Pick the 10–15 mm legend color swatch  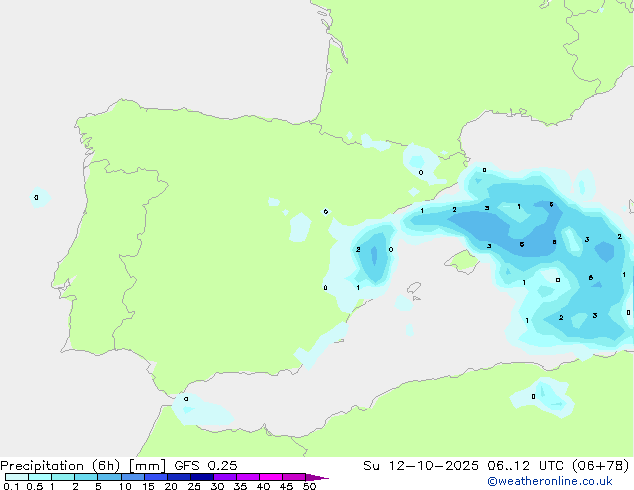pyautogui.click(x=132, y=477)
